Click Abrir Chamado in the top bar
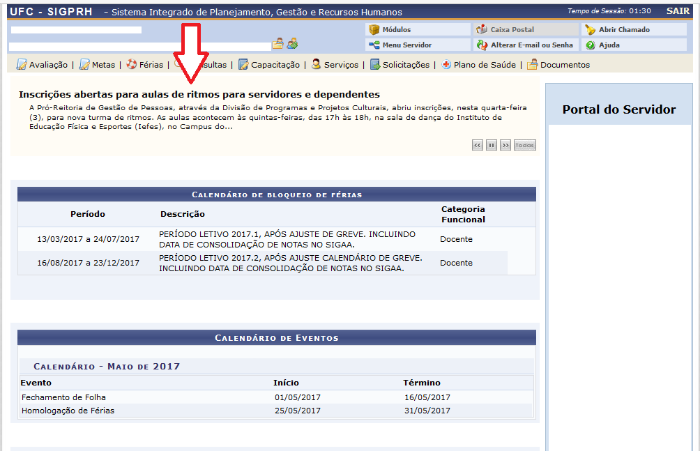Screen dimensions: 700x451 point(618,30)
